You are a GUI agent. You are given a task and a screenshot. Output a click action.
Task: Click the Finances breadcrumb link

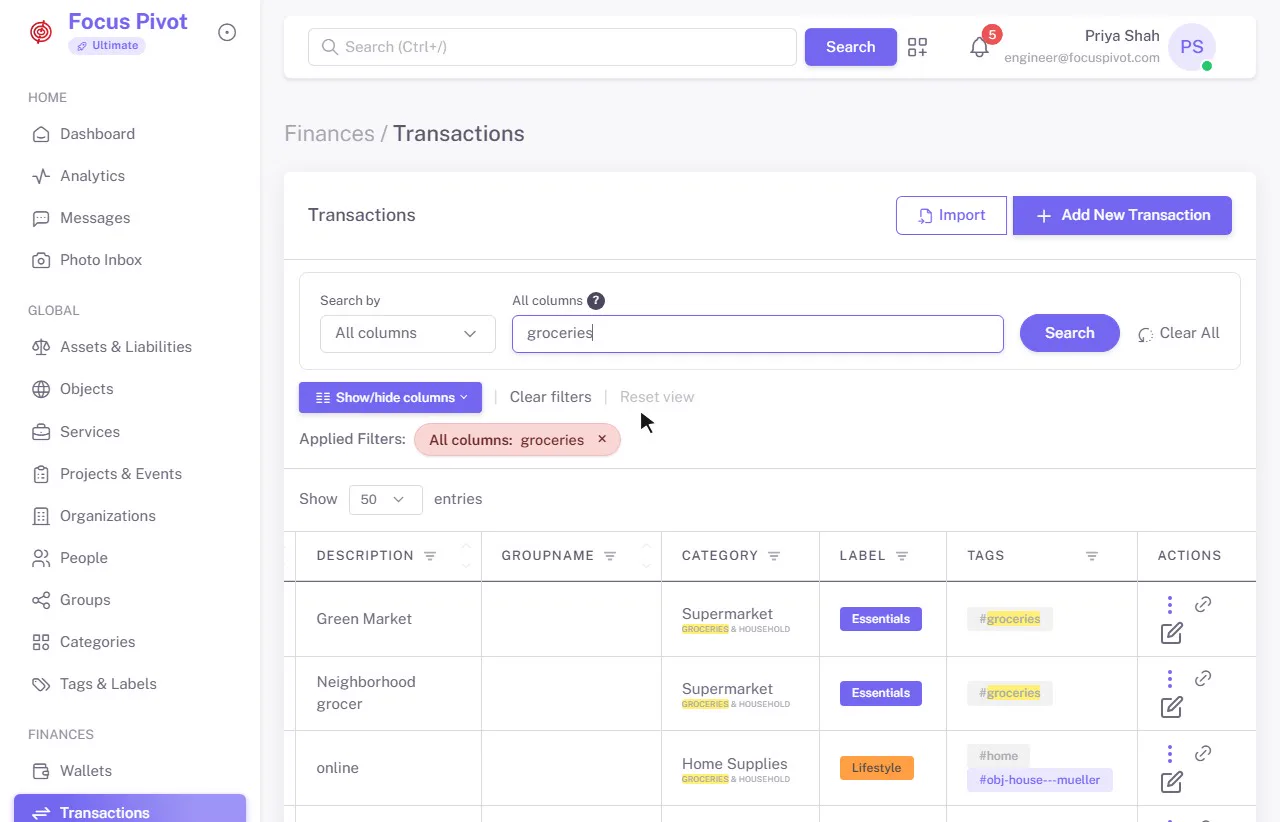click(329, 134)
